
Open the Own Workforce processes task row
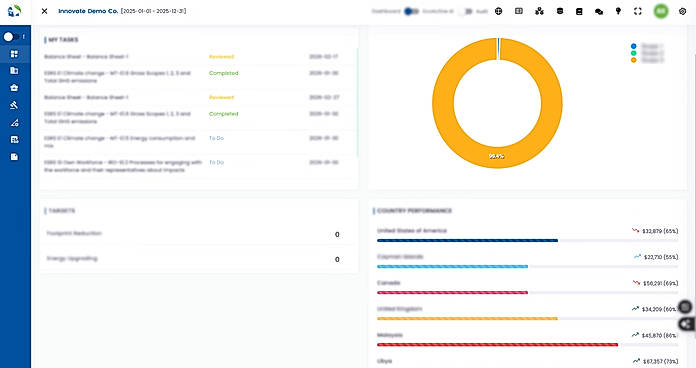pos(198,166)
